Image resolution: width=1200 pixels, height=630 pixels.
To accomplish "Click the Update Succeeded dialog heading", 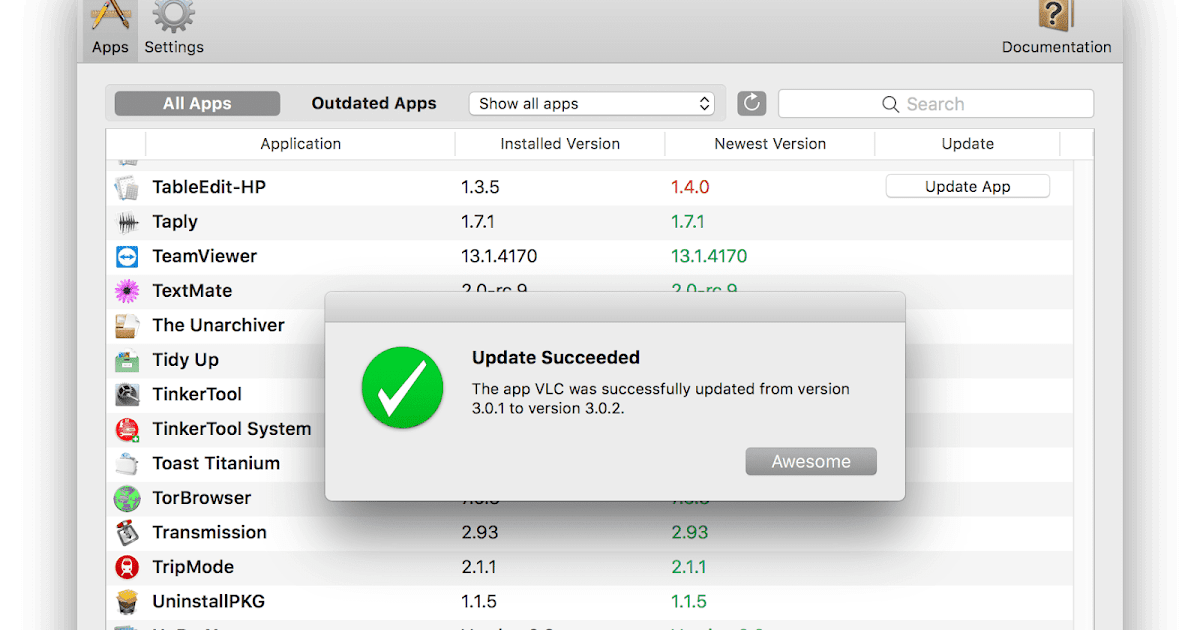I will [x=556, y=358].
